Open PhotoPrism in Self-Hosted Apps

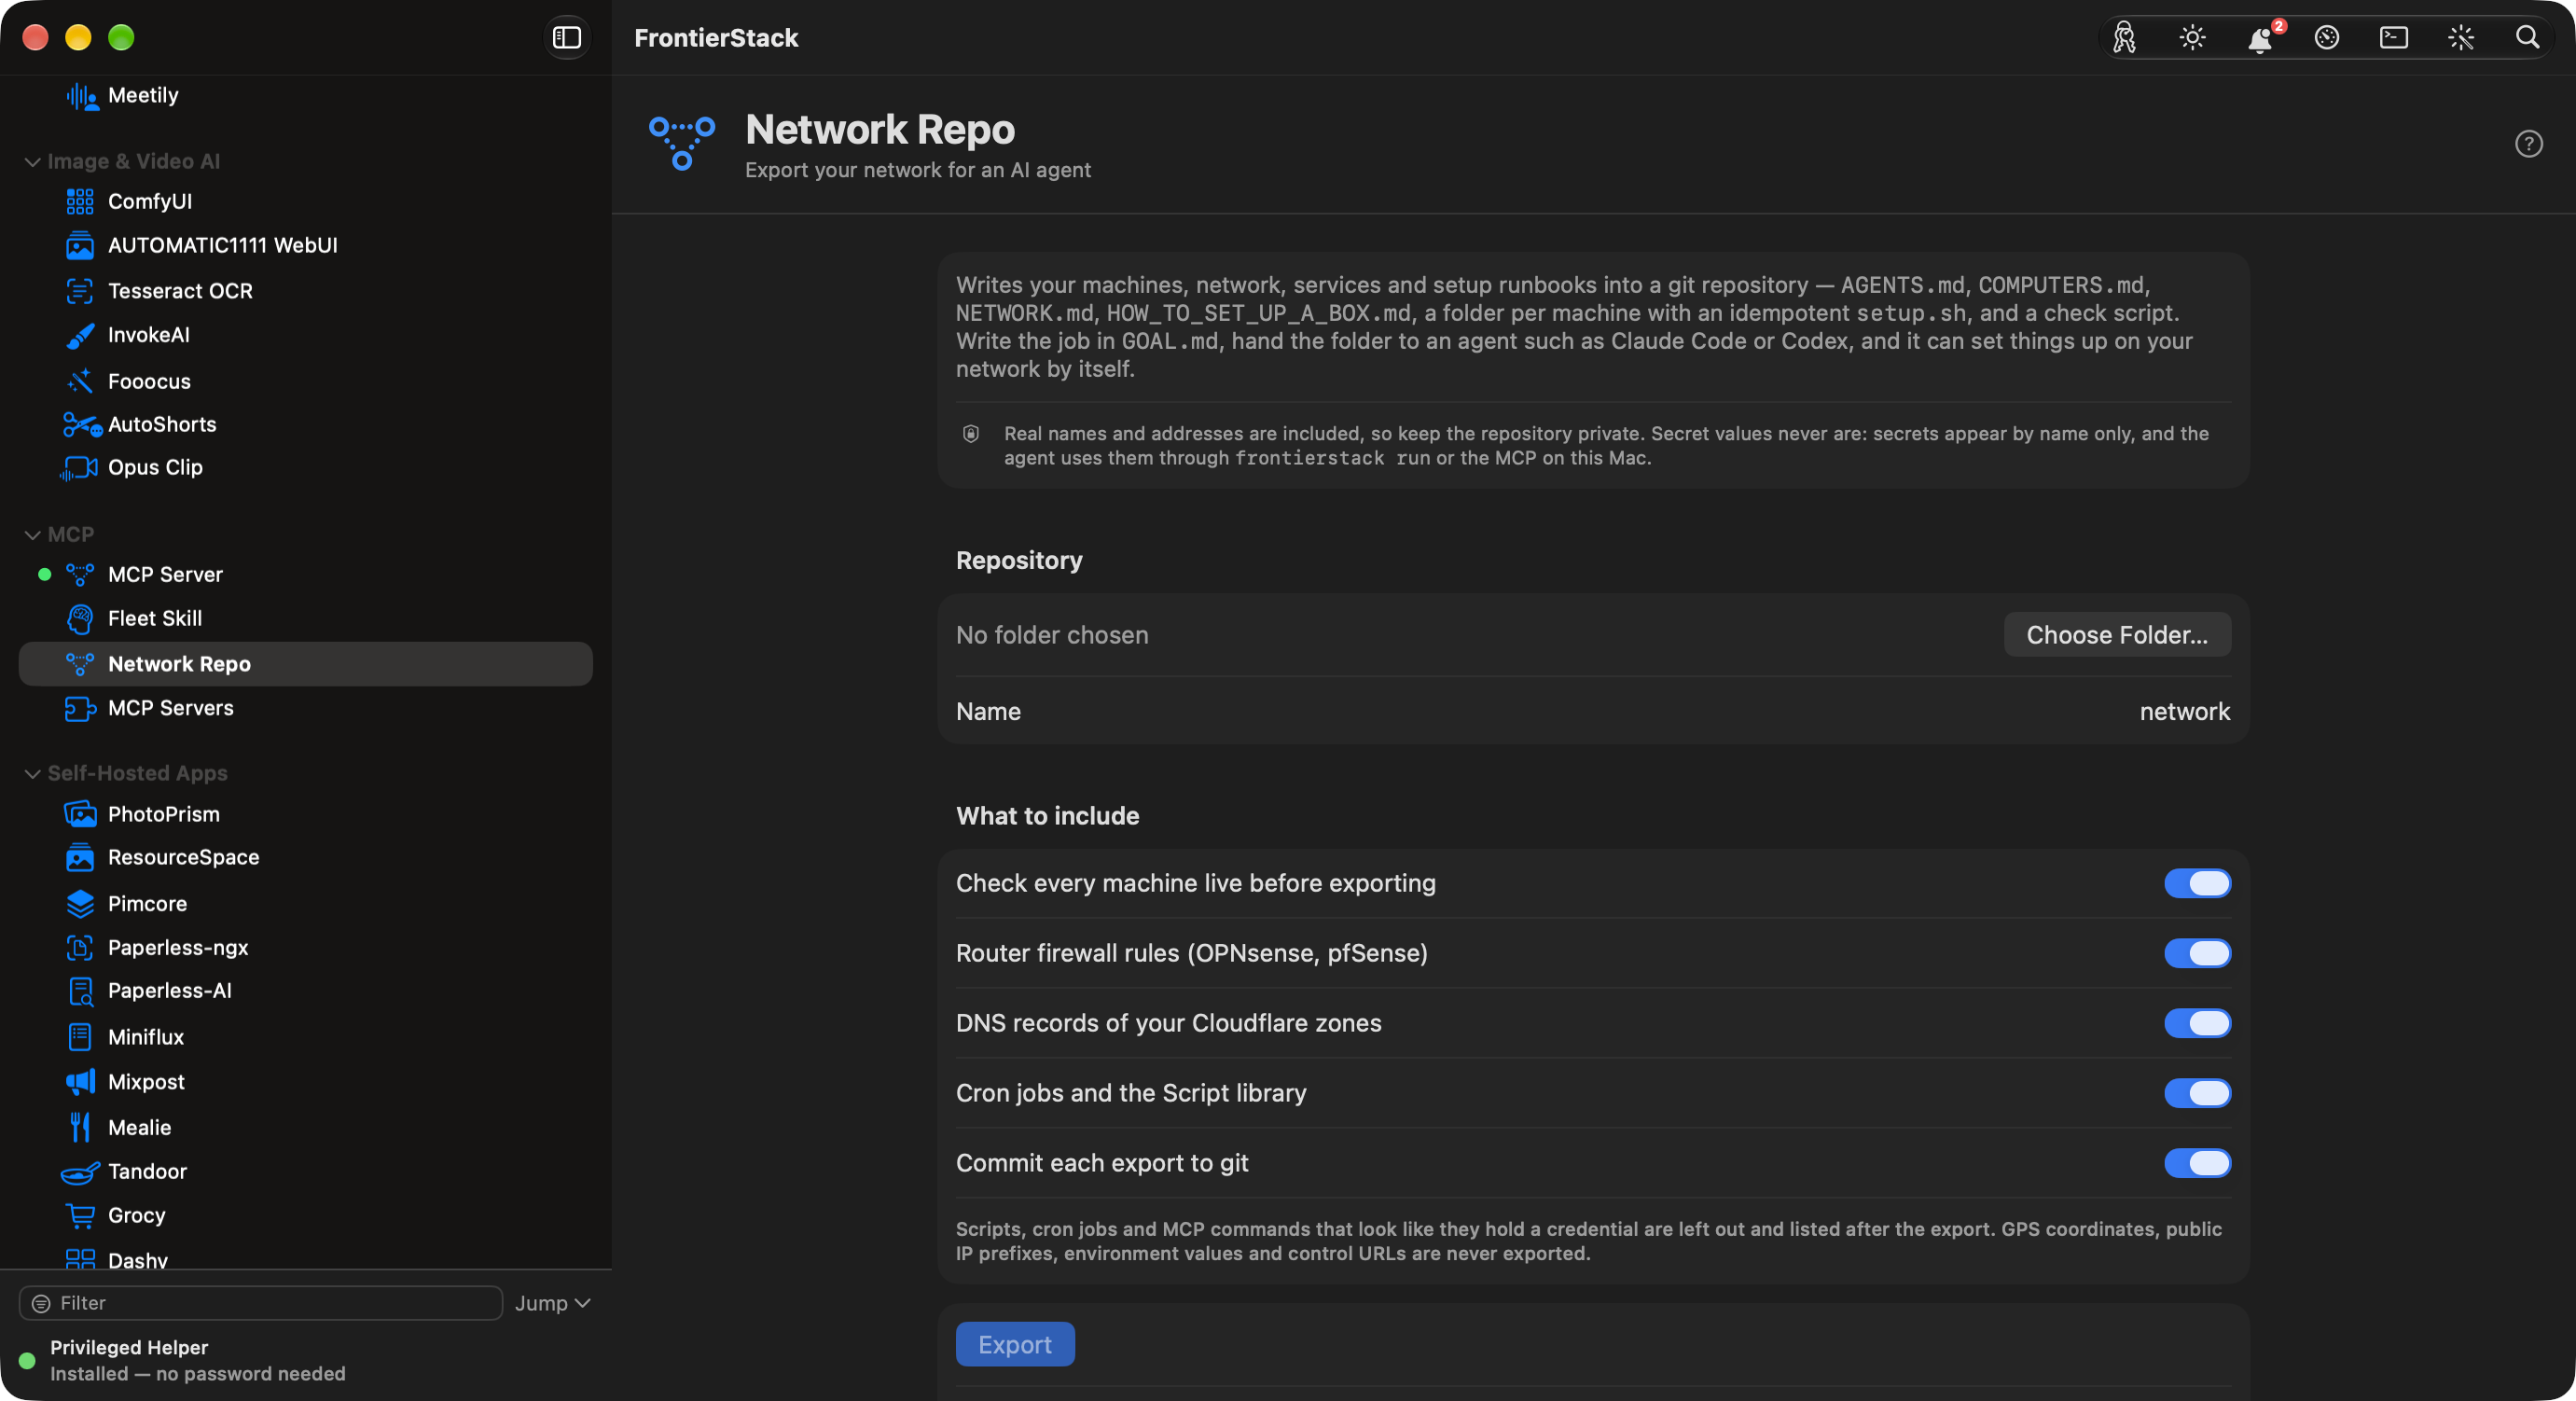[306, 814]
